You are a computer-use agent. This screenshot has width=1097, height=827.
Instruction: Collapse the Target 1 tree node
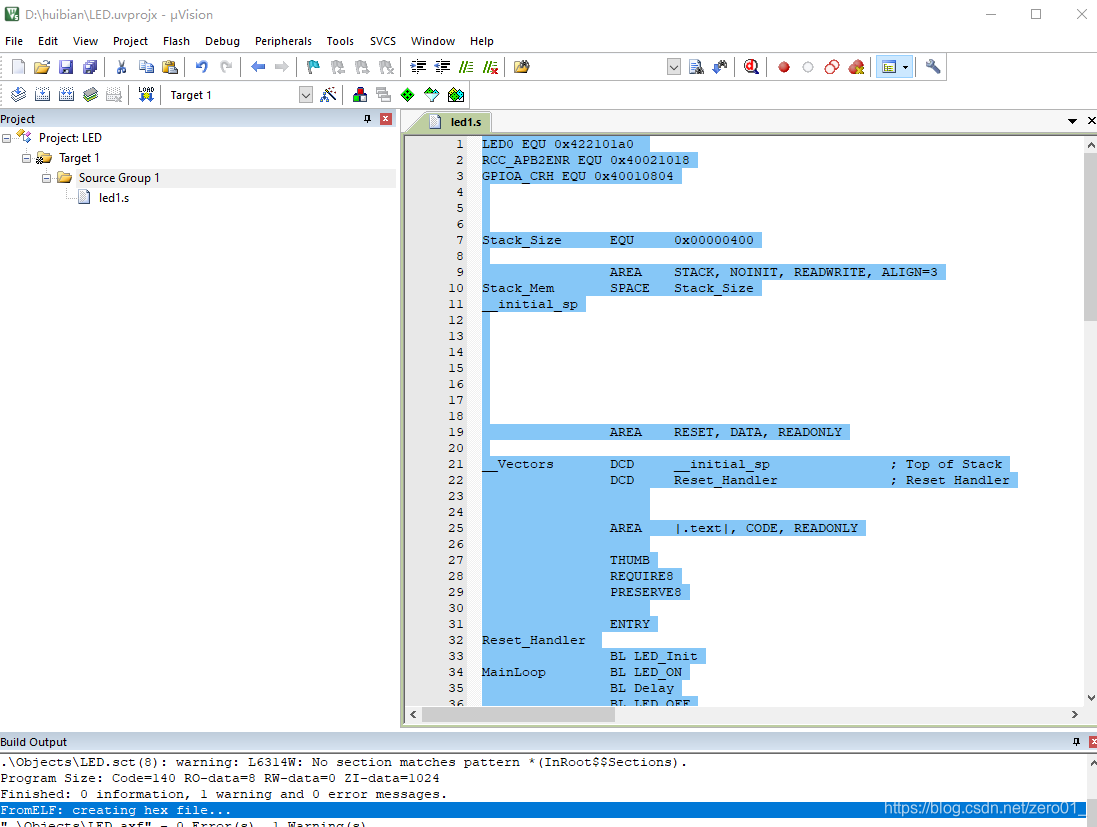coord(27,158)
